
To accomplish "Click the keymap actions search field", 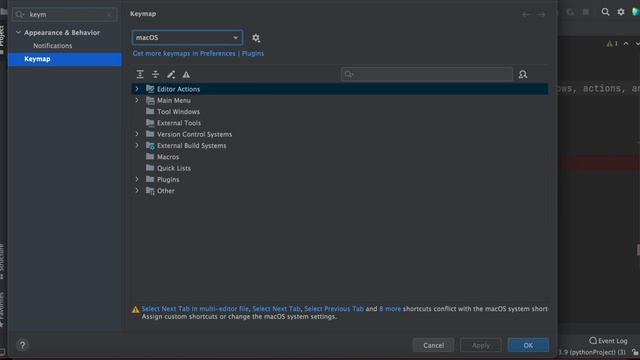I will point(427,74).
